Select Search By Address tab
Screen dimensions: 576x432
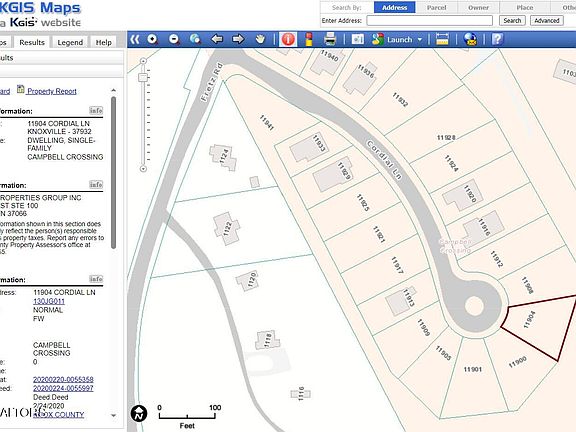(x=395, y=7)
